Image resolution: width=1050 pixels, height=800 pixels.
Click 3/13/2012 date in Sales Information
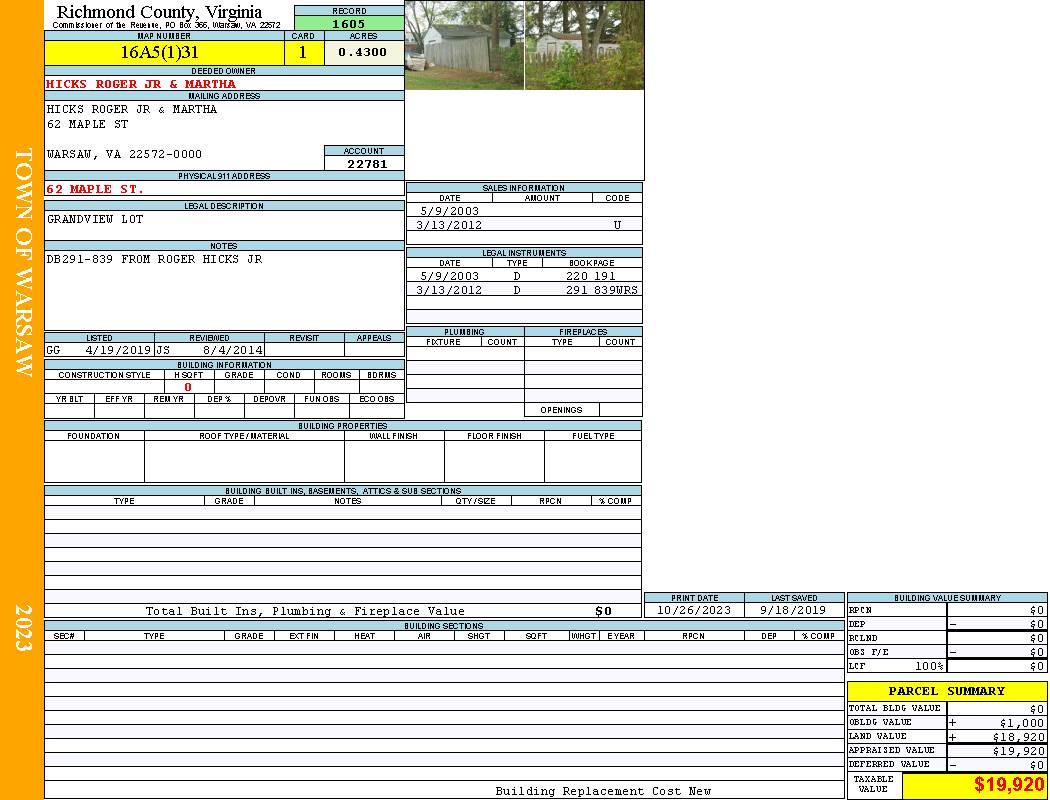coord(449,225)
